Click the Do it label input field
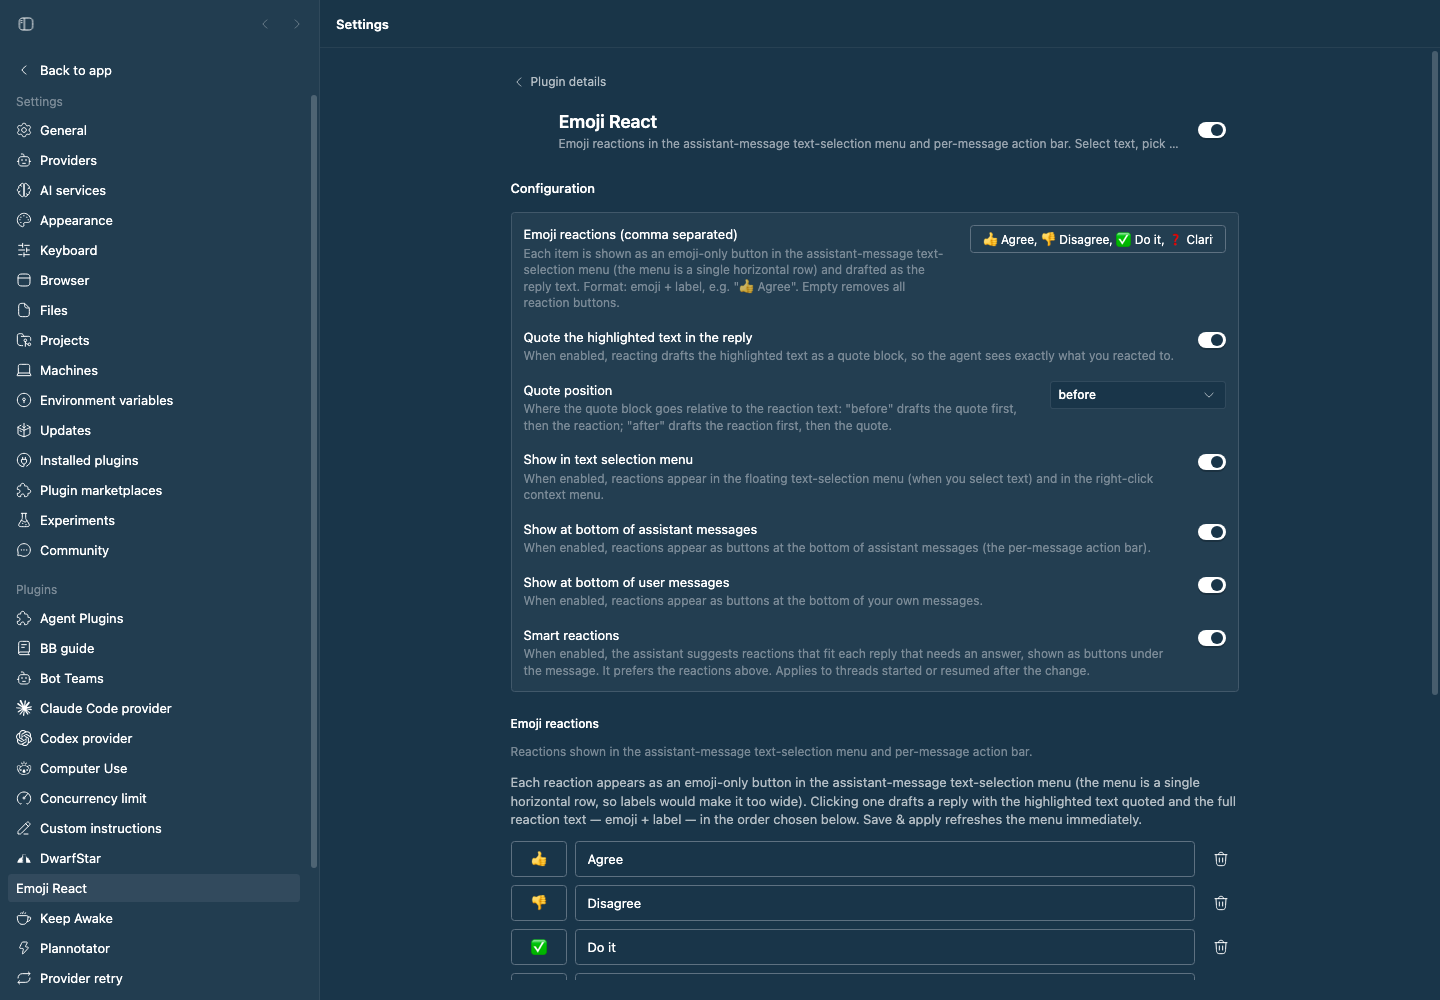 pos(885,947)
